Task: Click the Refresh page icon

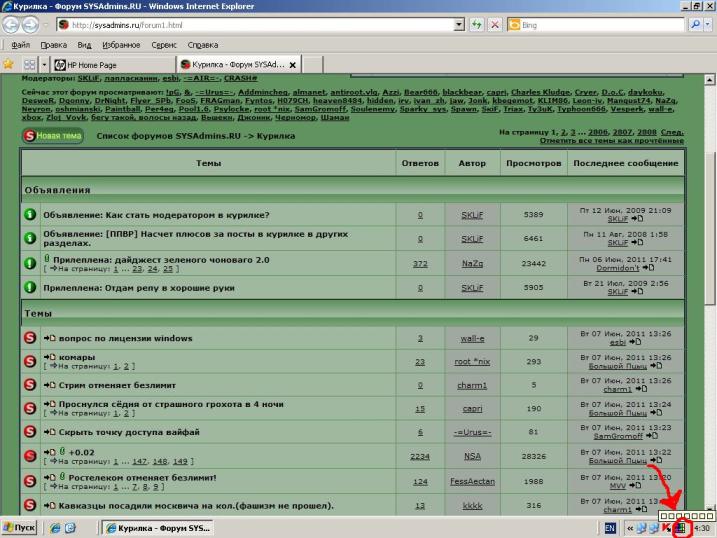Action: tap(476, 25)
